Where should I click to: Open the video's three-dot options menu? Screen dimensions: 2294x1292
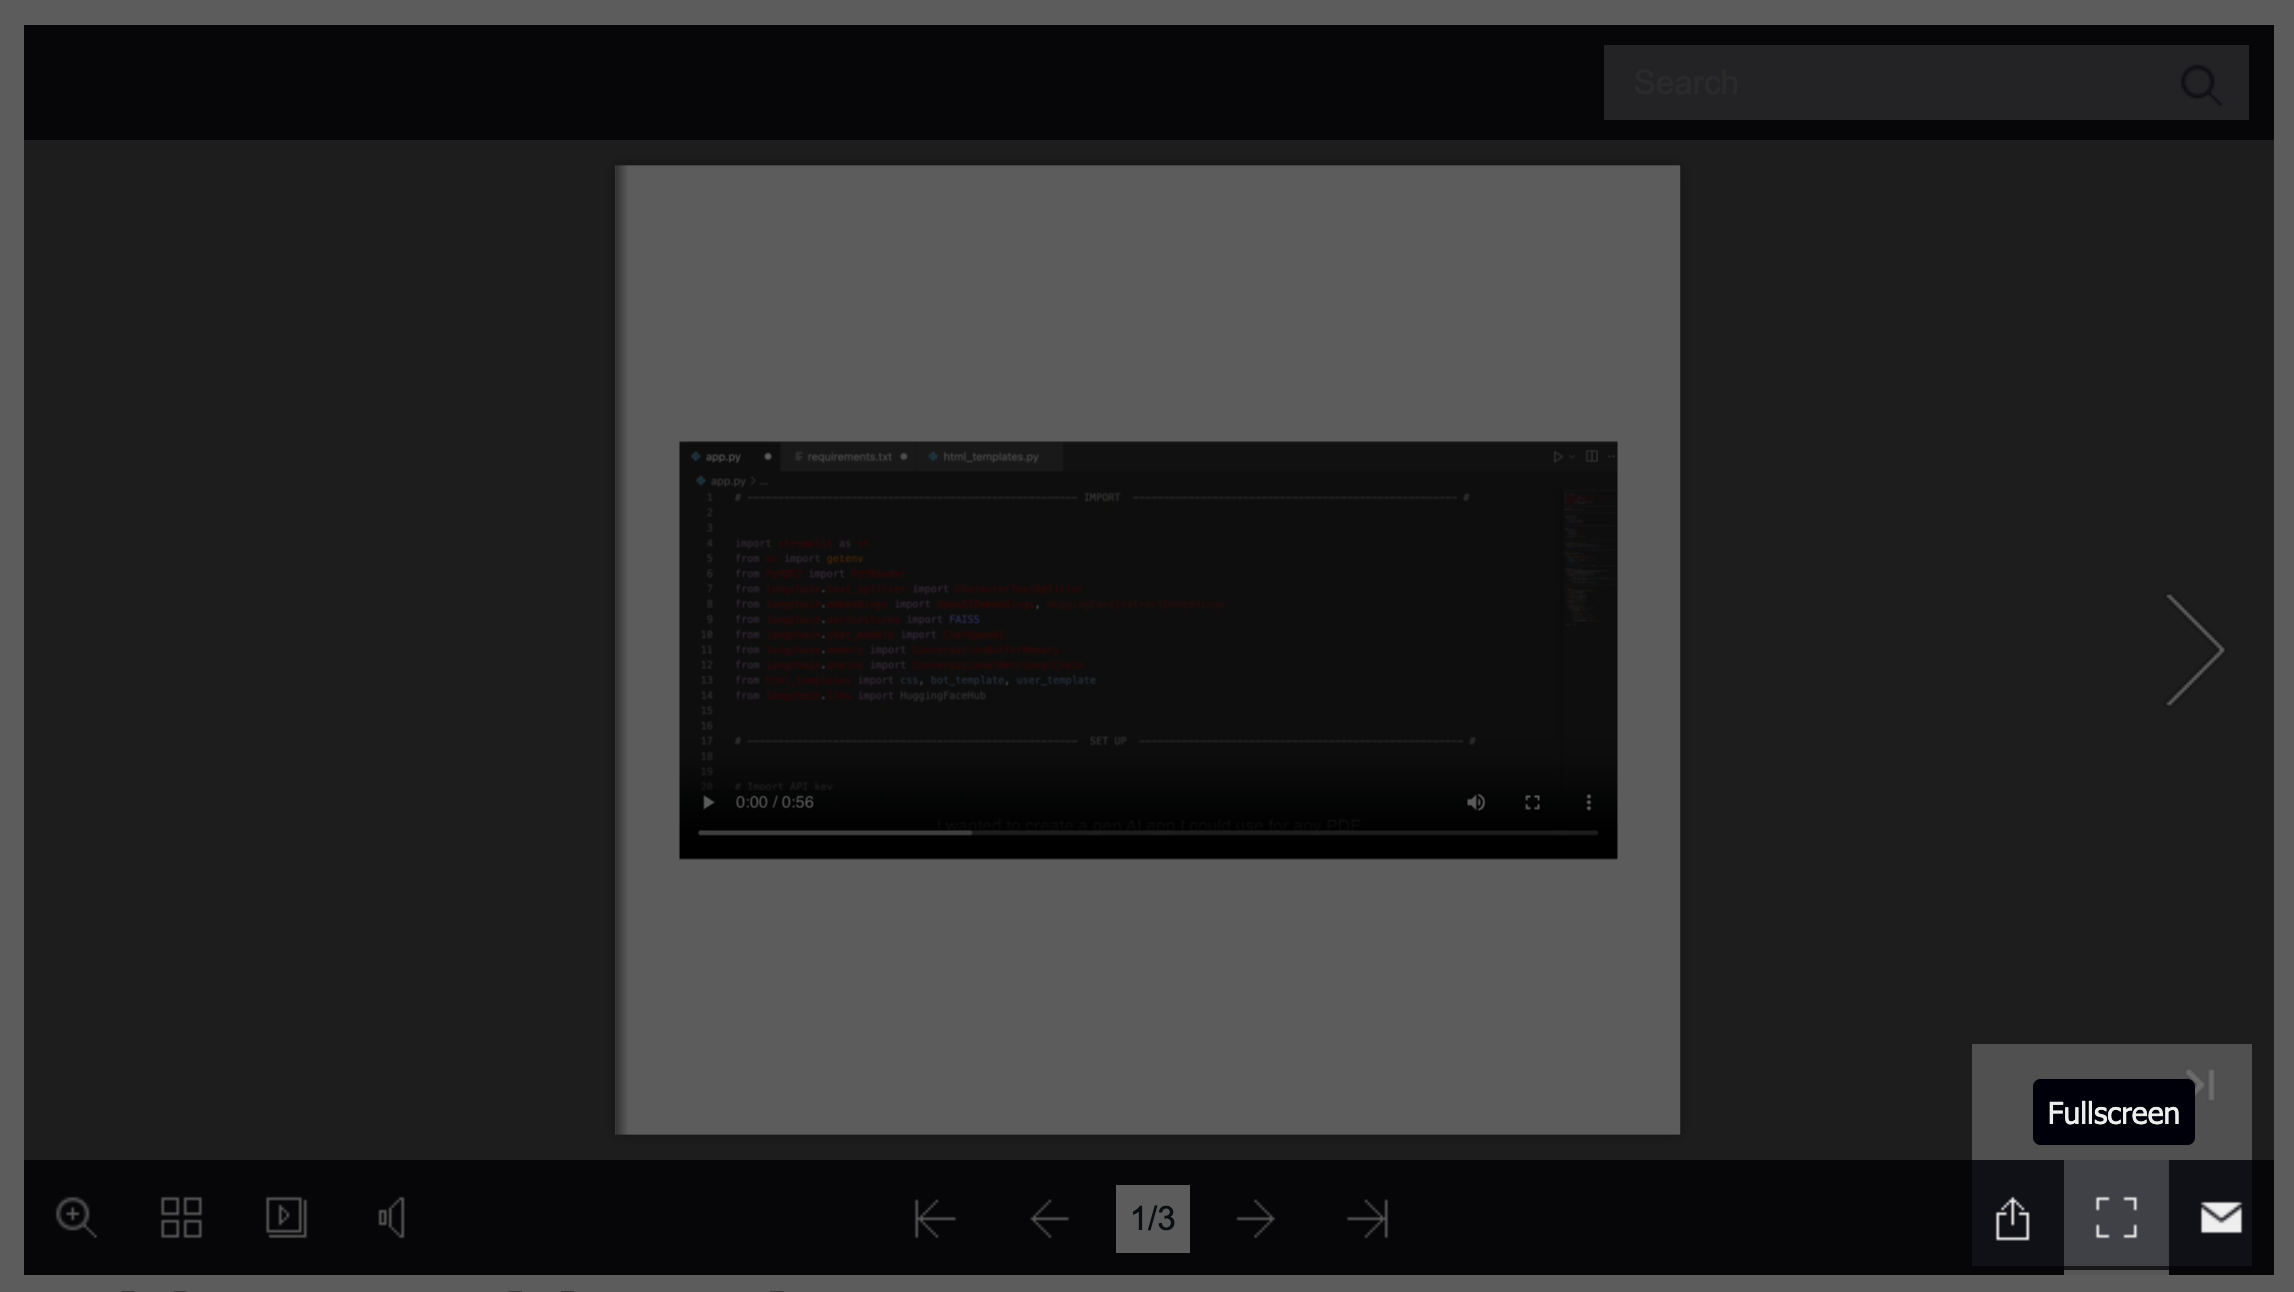click(1588, 802)
